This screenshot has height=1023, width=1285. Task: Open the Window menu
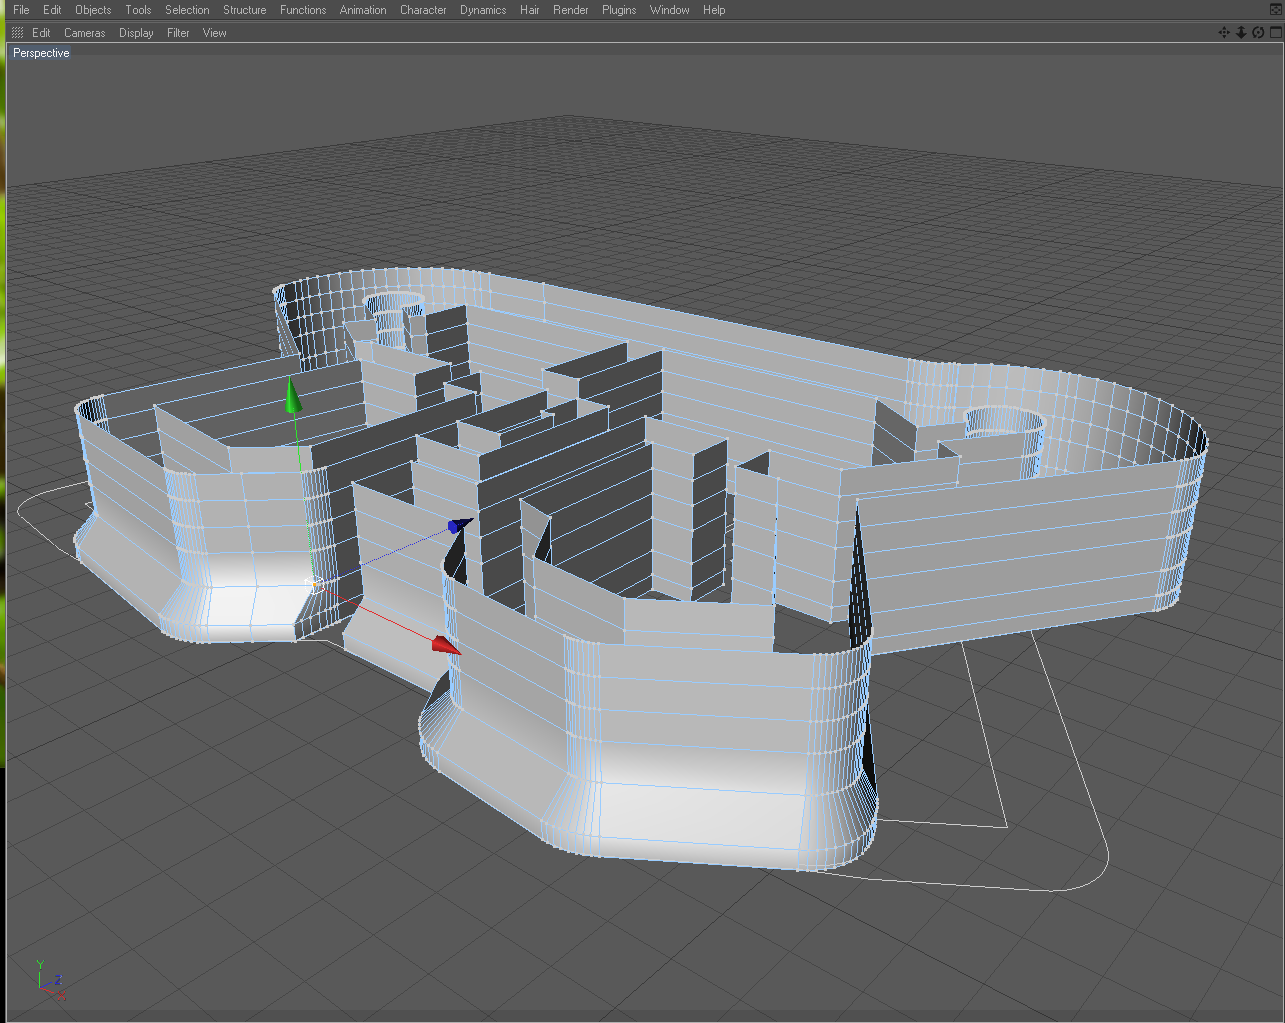point(669,10)
